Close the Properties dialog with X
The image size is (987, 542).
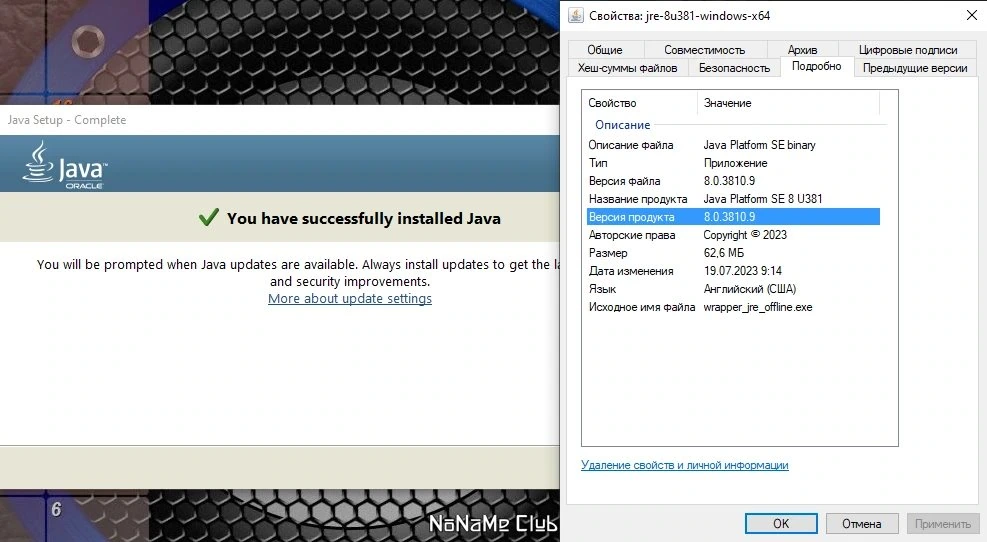[x=971, y=15]
